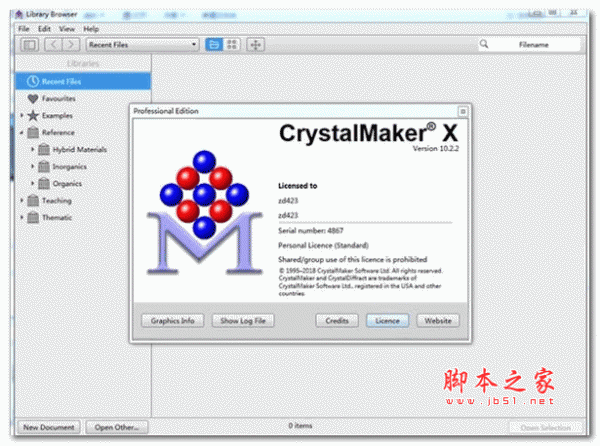The height and width of the screenshot is (446, 600).
Task: Open the Recent Files dropdown
Action: tap(142, 45)
